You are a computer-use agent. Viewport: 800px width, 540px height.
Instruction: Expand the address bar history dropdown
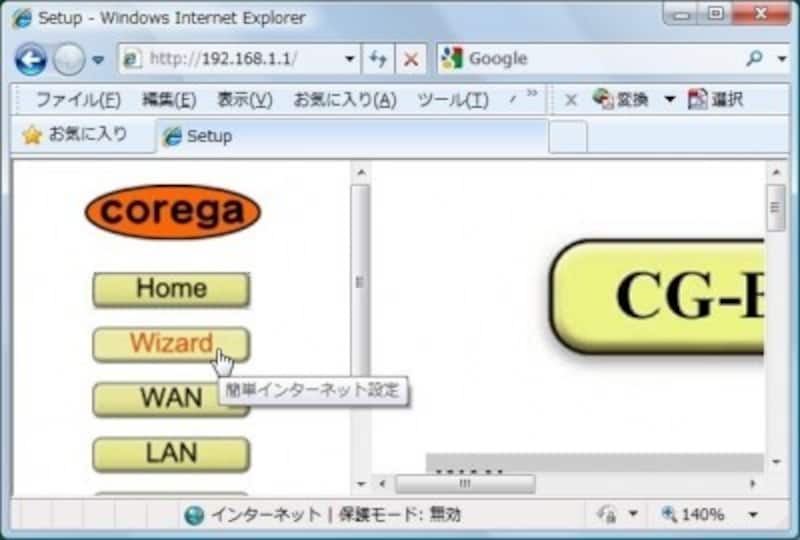tap(349, 59)
